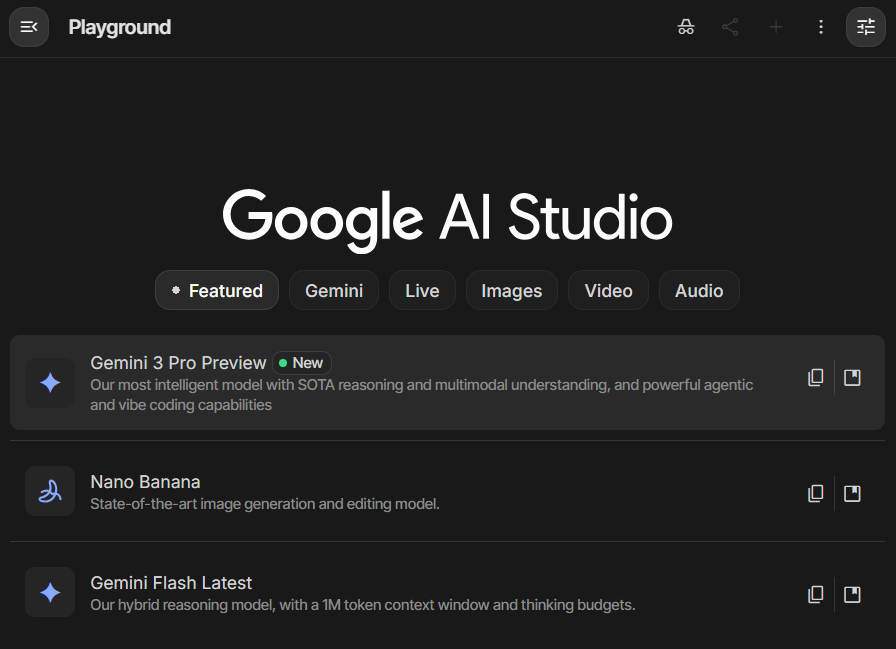The image size is (896, 649).
Task: Click the Nano Banana banana icon
Action: pos(50,491)
